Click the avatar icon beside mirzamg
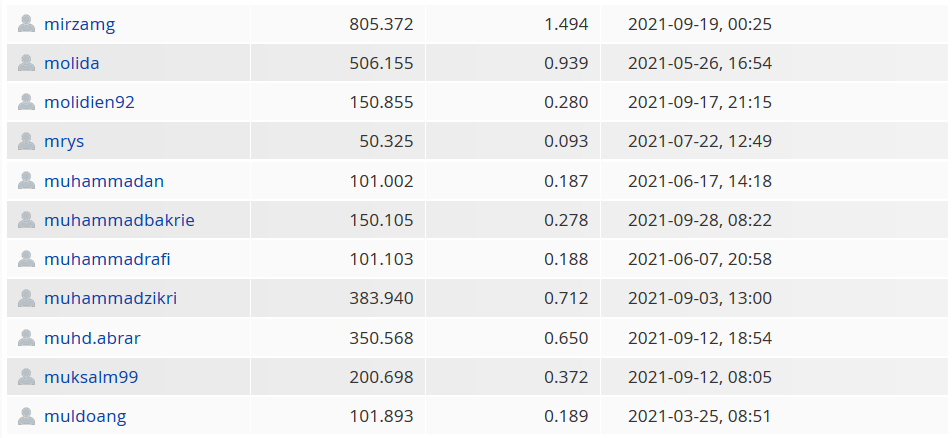952x438 pixels. click(26, 24)
